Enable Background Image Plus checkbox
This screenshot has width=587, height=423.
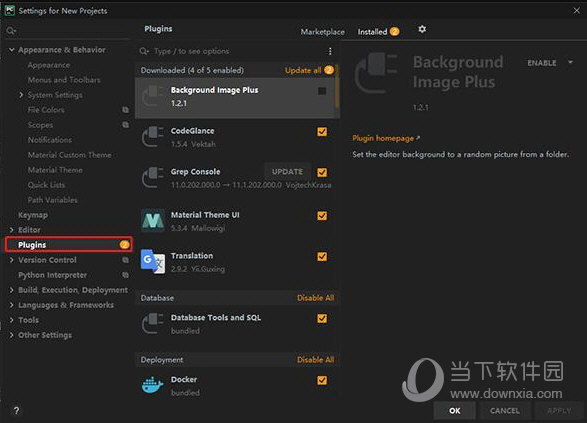point(322,91)
